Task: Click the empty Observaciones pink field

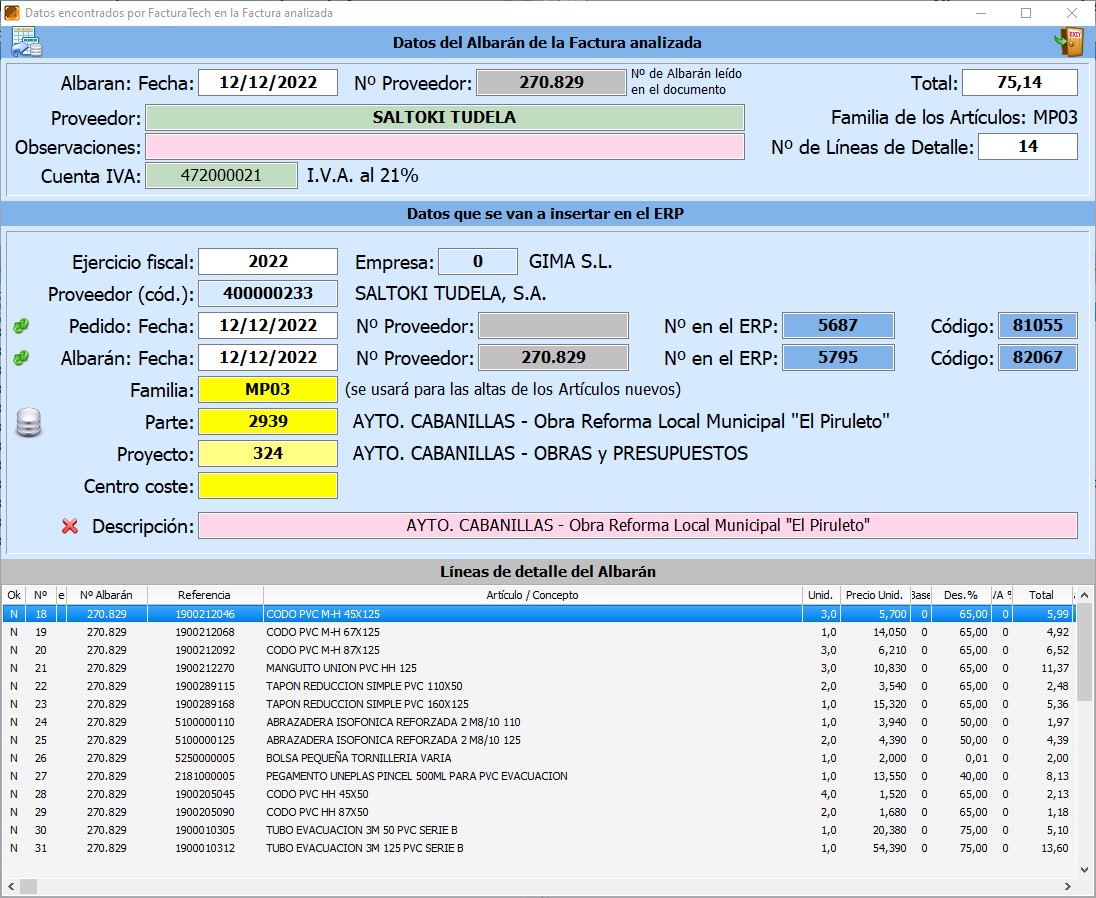Action: point(445,147)
